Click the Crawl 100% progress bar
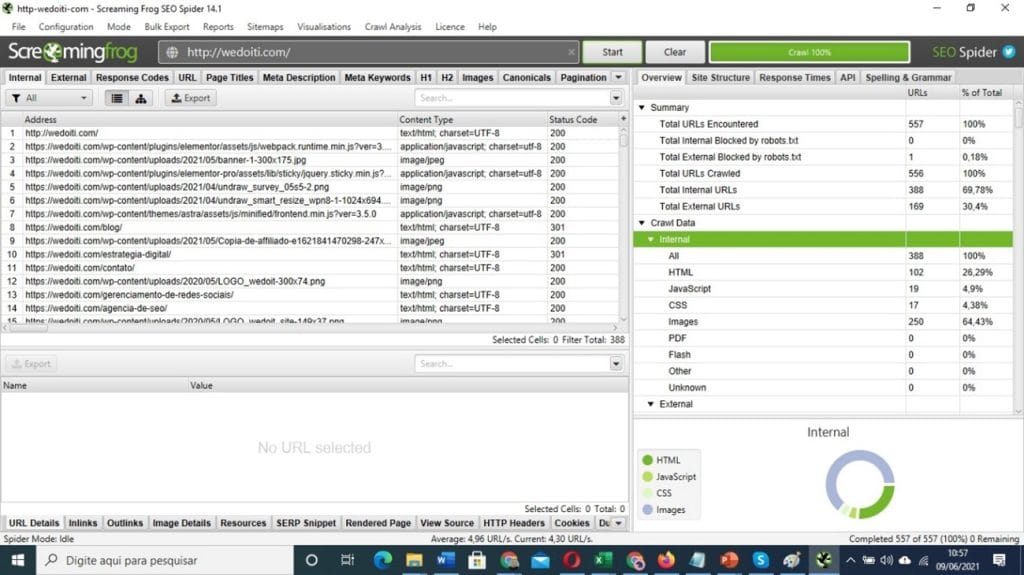The width and height of the screenshot is (1024, 575). [x=809, y=52]
